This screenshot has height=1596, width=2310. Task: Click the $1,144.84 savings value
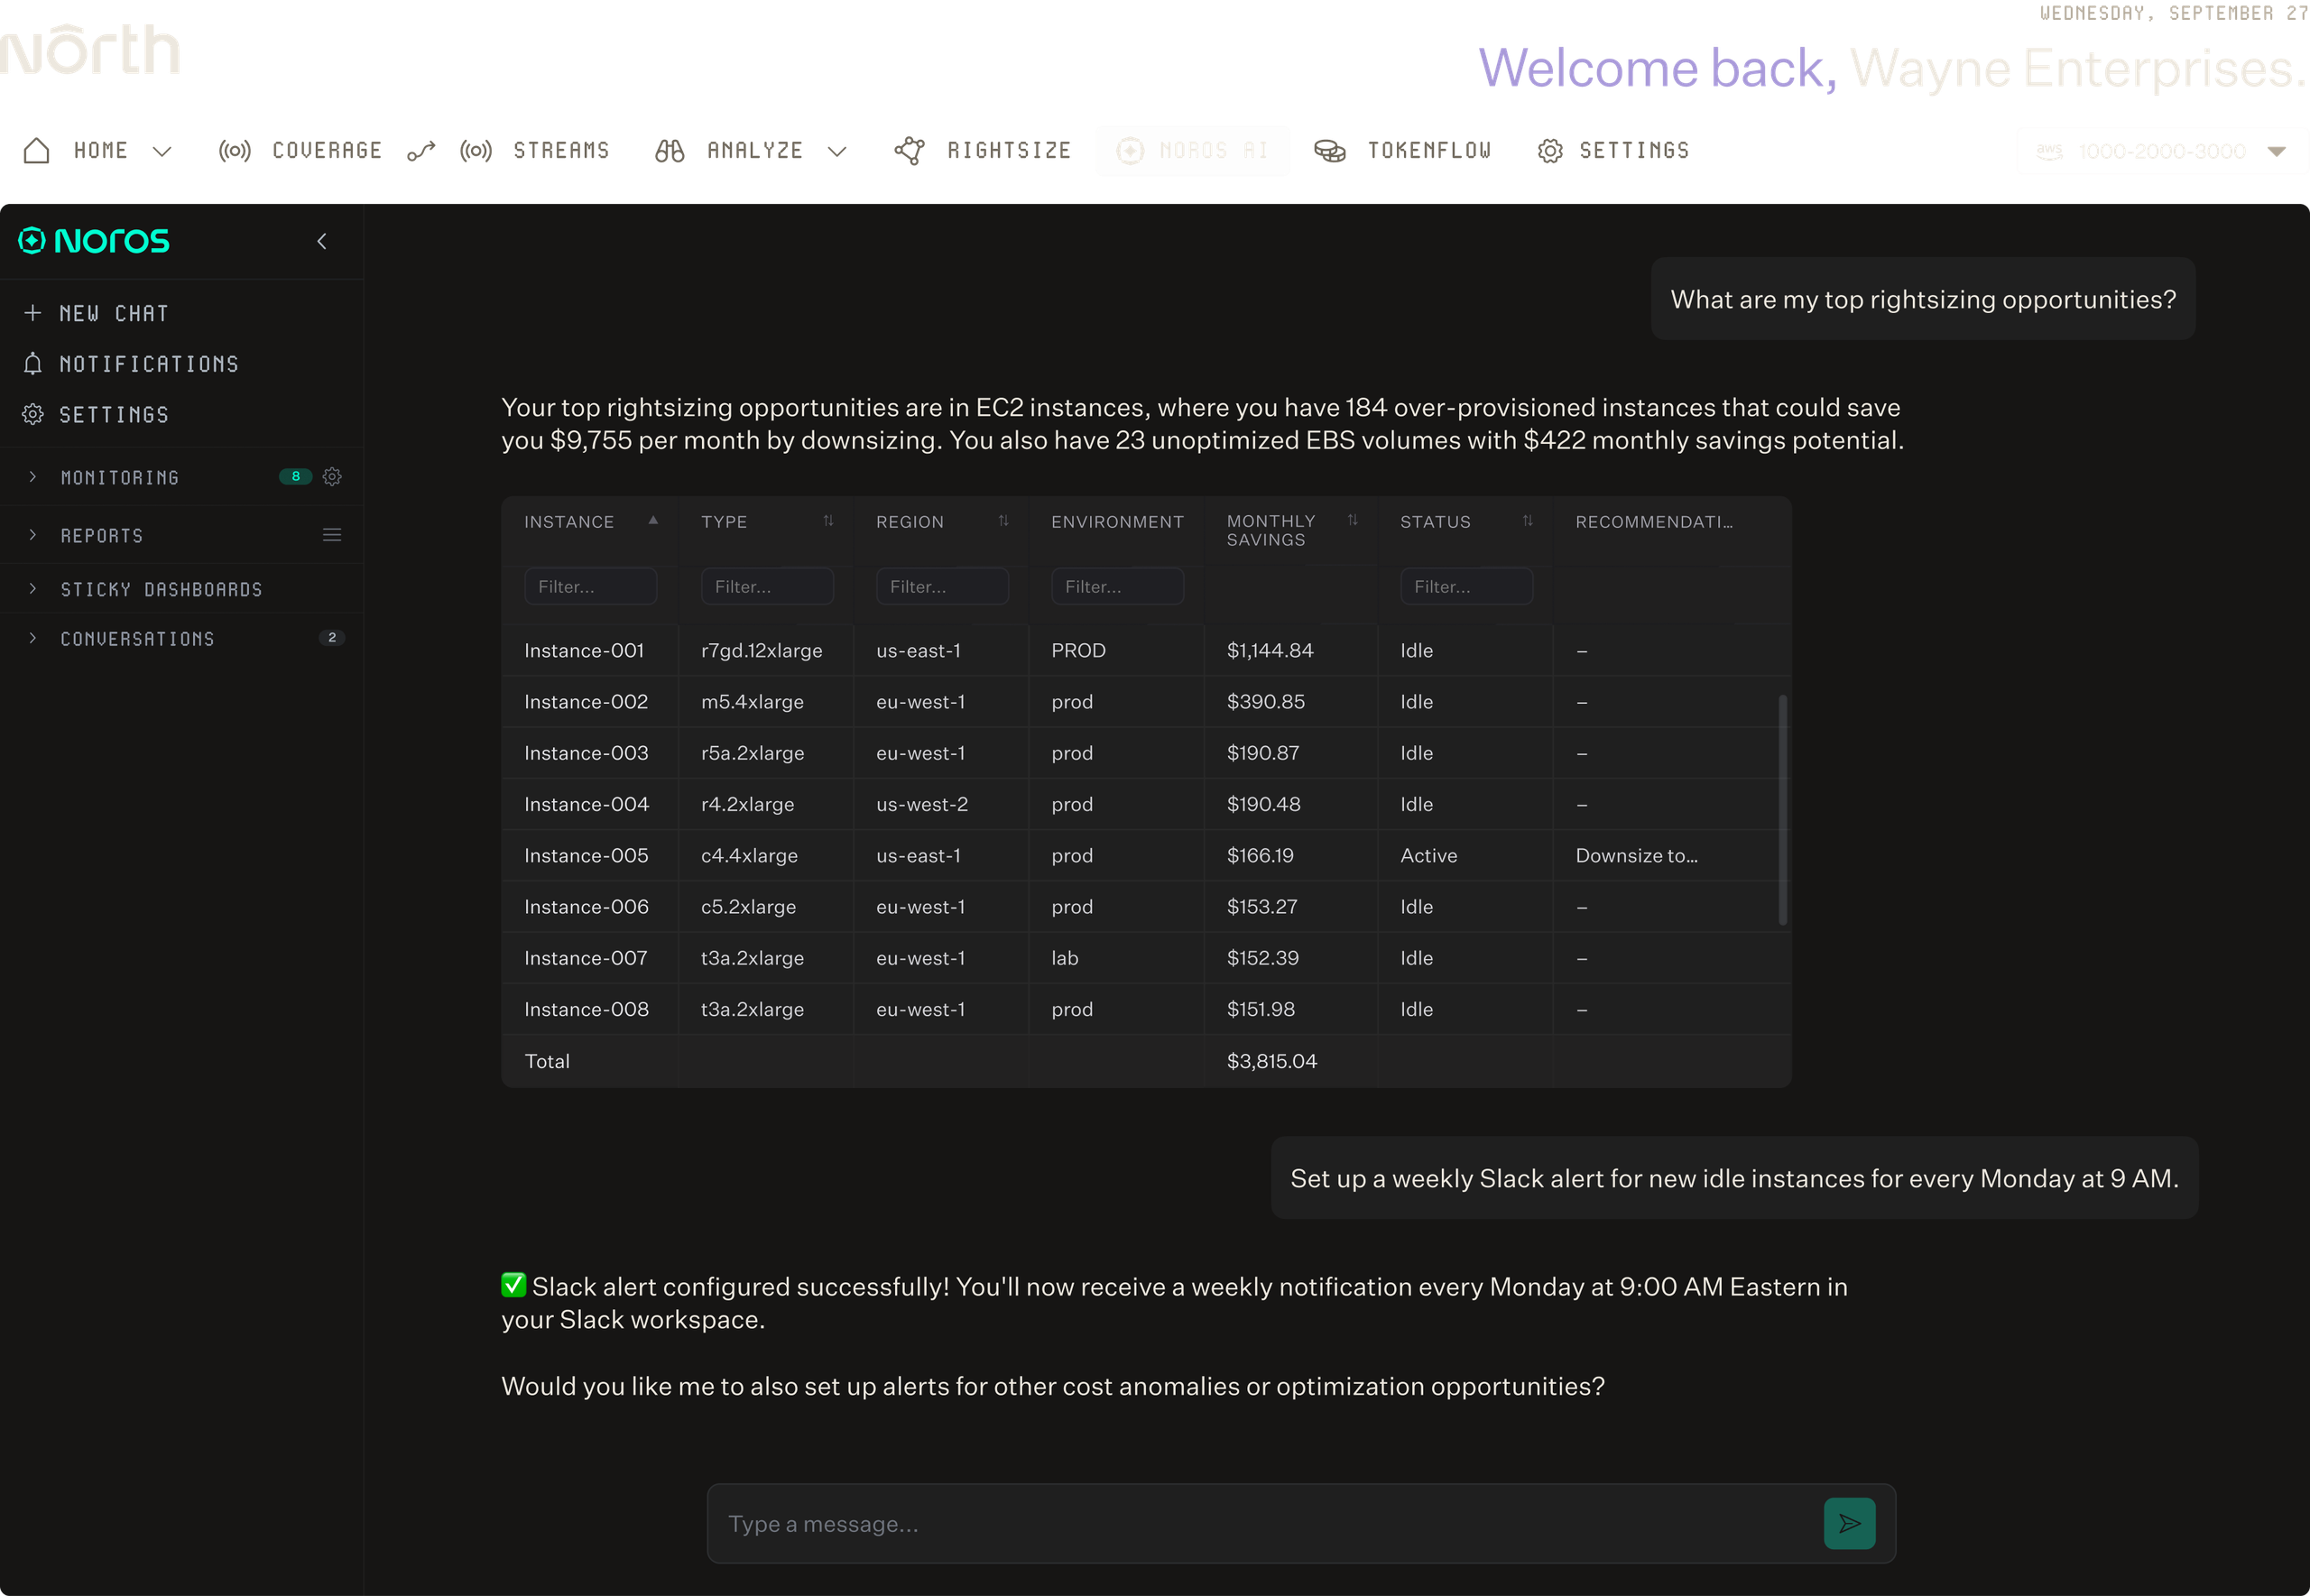point(1270,651)
